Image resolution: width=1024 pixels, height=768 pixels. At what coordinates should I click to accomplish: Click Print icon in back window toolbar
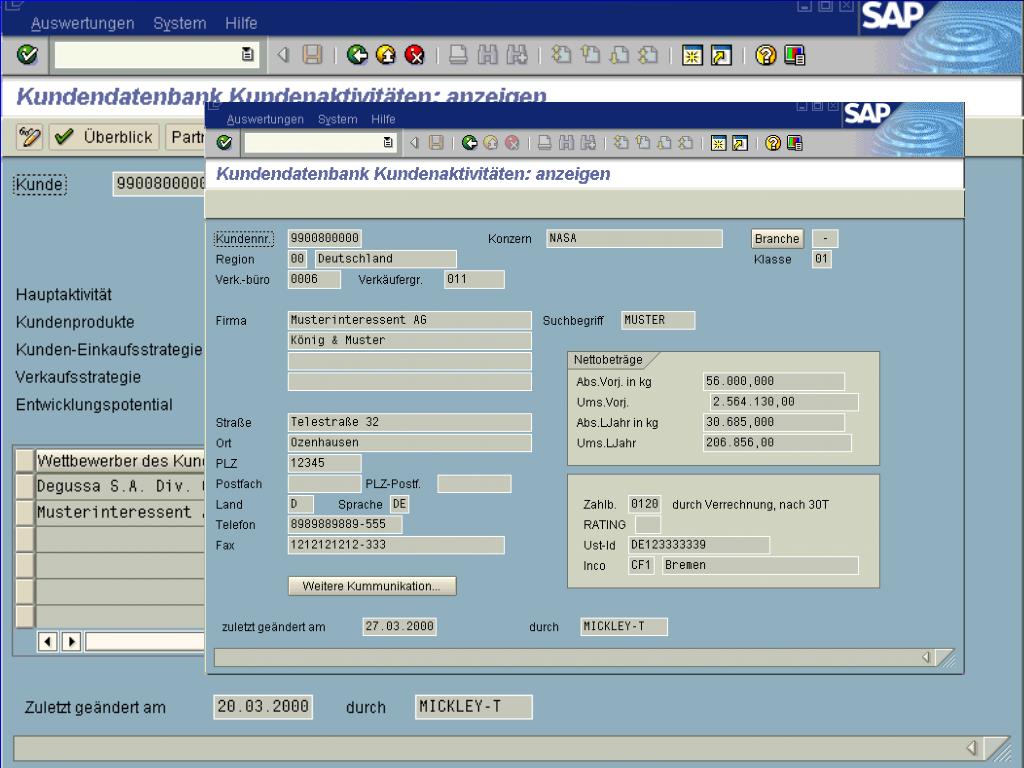tap(458, 55)
